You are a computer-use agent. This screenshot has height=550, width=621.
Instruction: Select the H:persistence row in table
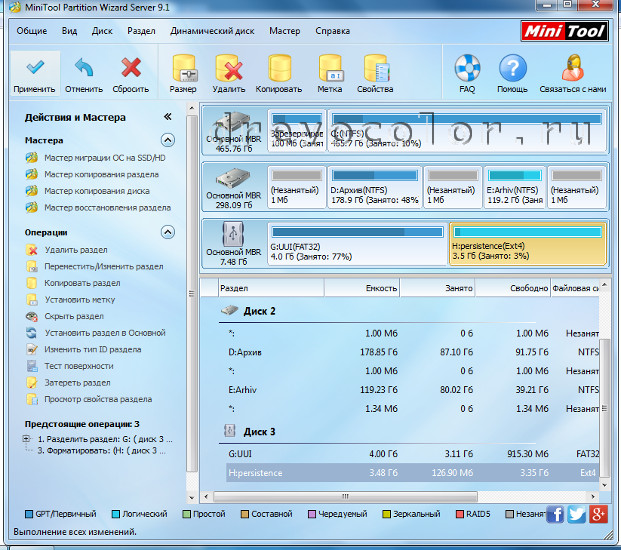point(412,473)
